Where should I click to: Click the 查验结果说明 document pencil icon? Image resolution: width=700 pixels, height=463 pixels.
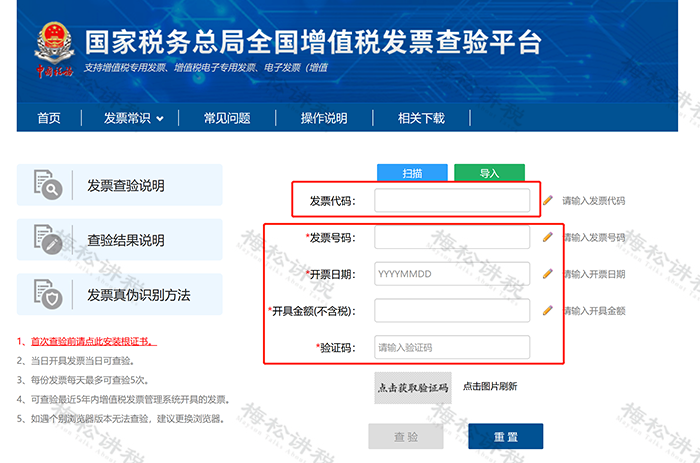point(48,239)
